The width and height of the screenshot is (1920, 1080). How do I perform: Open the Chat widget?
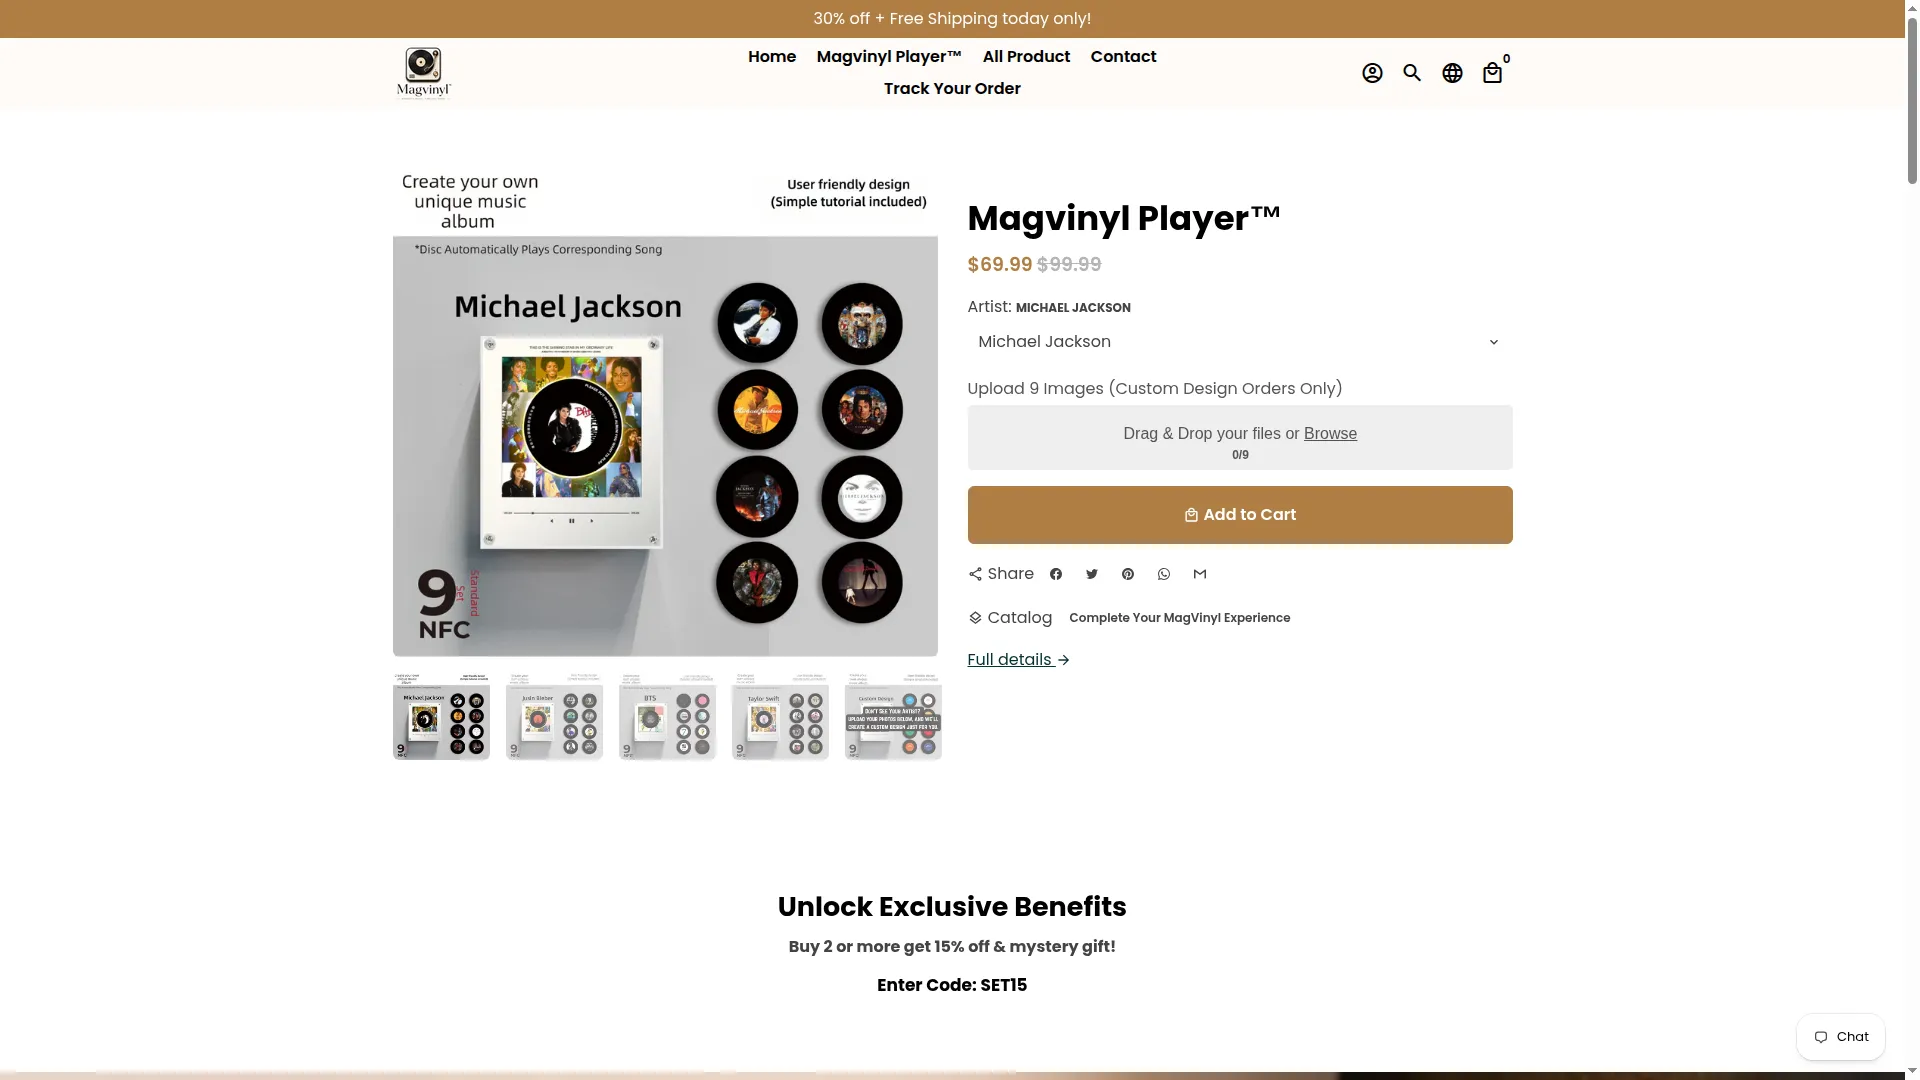pyautogui.click(x=1840, y=1037)
